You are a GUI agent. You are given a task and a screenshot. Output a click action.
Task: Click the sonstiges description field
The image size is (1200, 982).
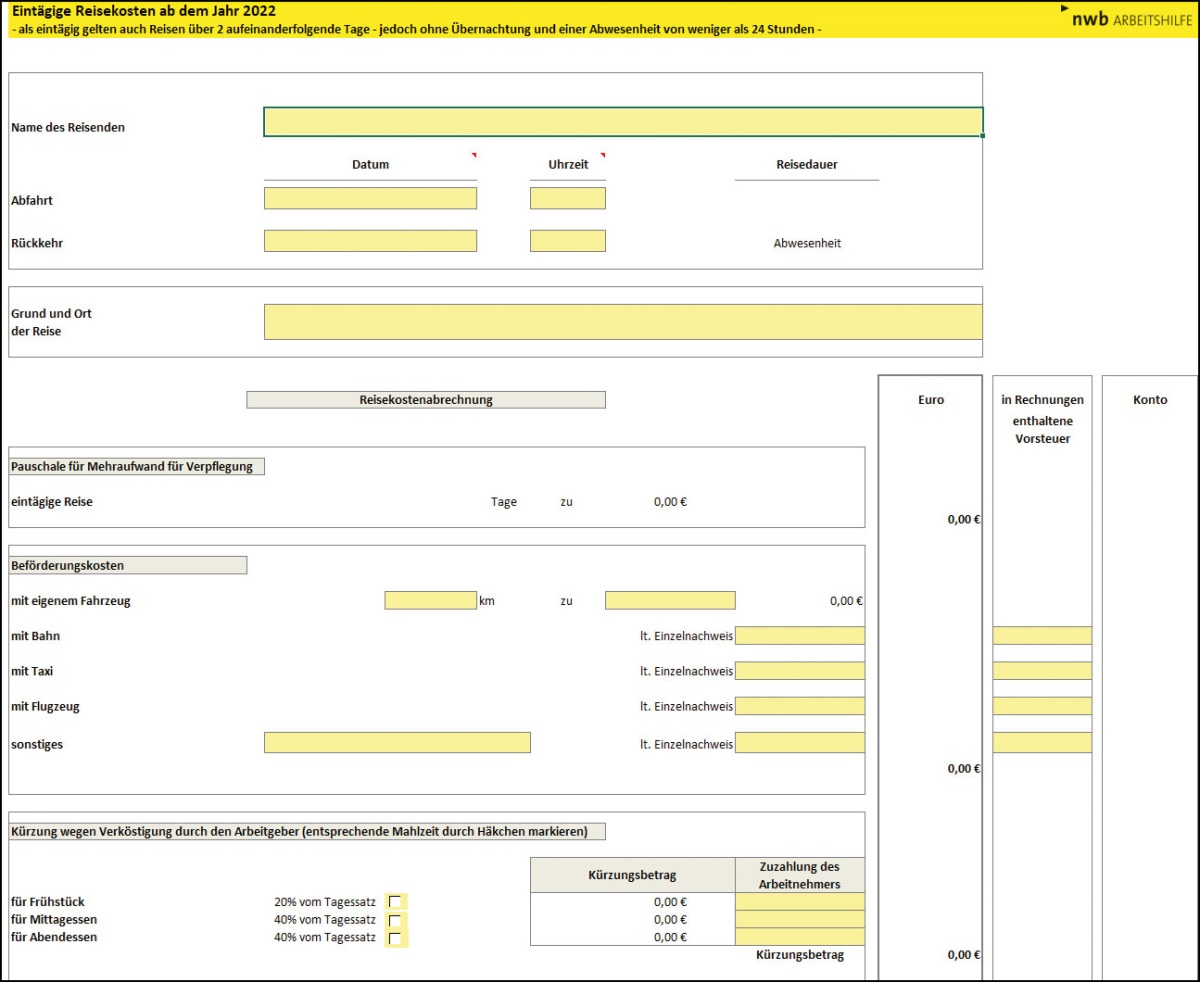(397, 742)
